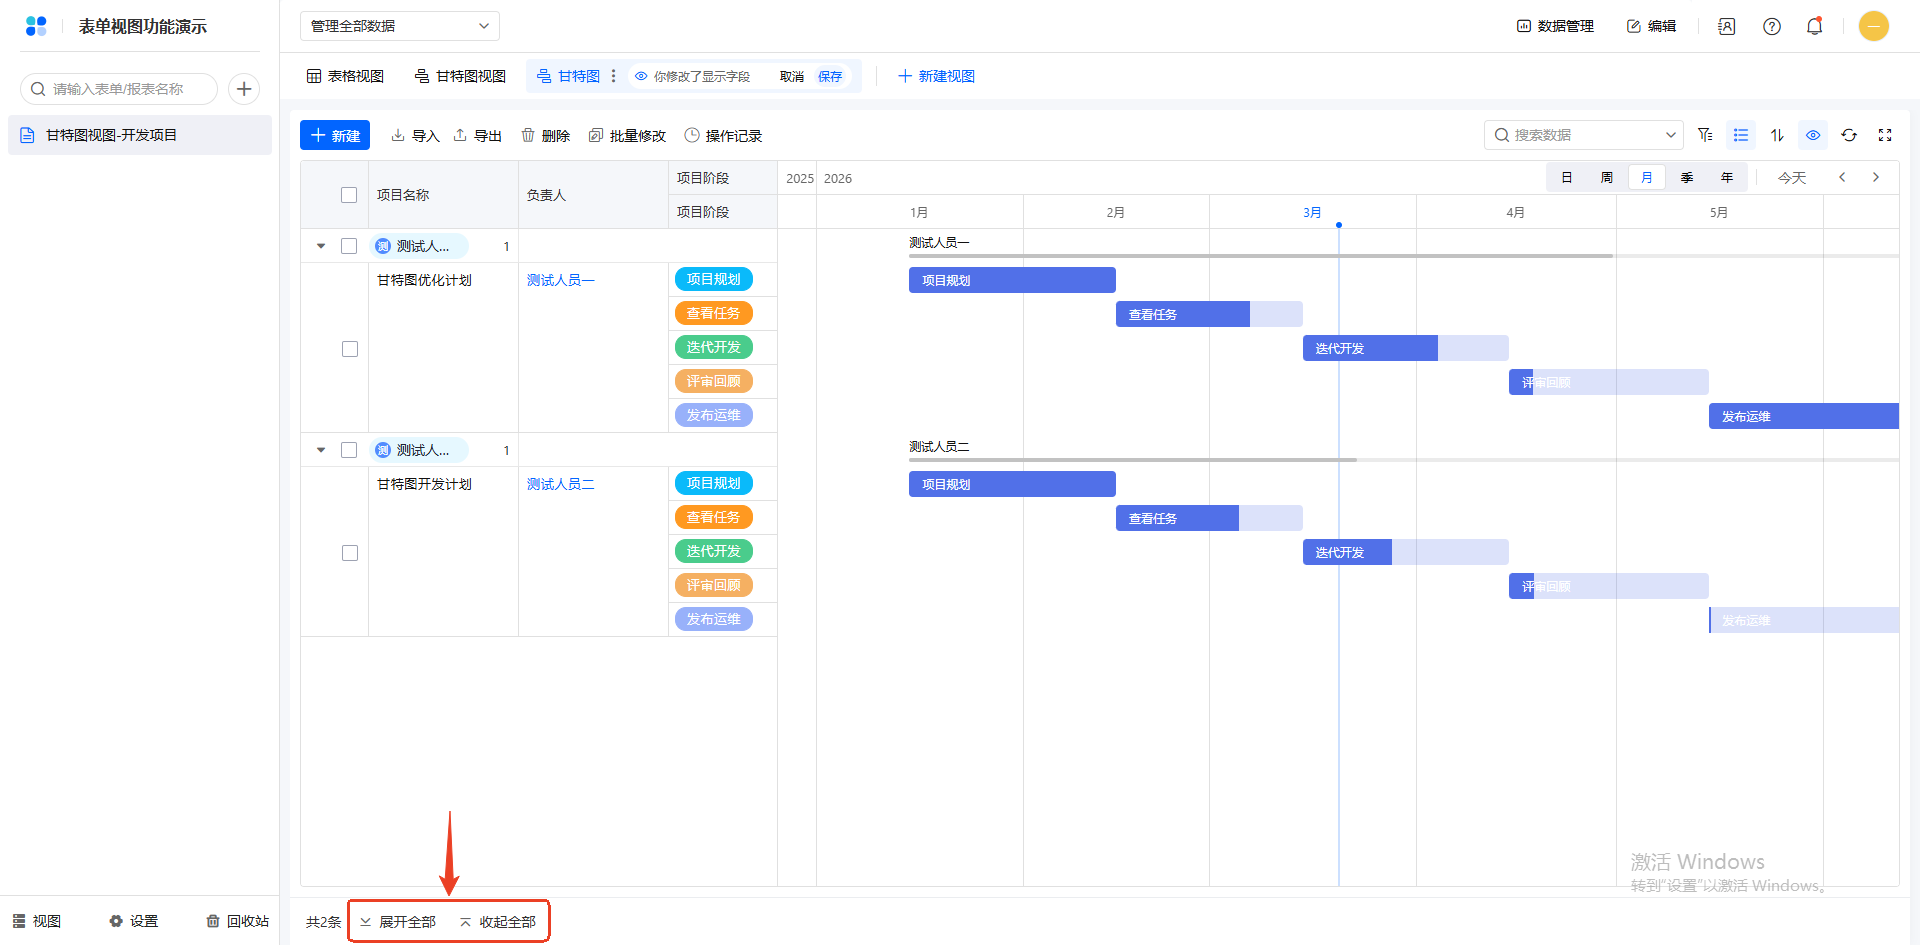Viewport: 1920px width, 945px height.
Task: Open the 管理全部数据 dropdown
Action: pyautogui.click(x=399, y=26)
